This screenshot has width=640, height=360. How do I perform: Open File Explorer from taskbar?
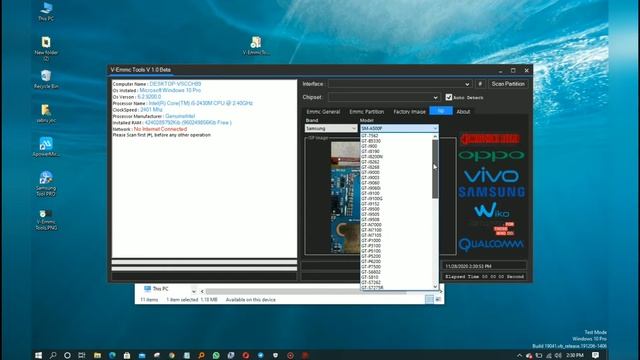pyautogui.click(x=97, y=355)
